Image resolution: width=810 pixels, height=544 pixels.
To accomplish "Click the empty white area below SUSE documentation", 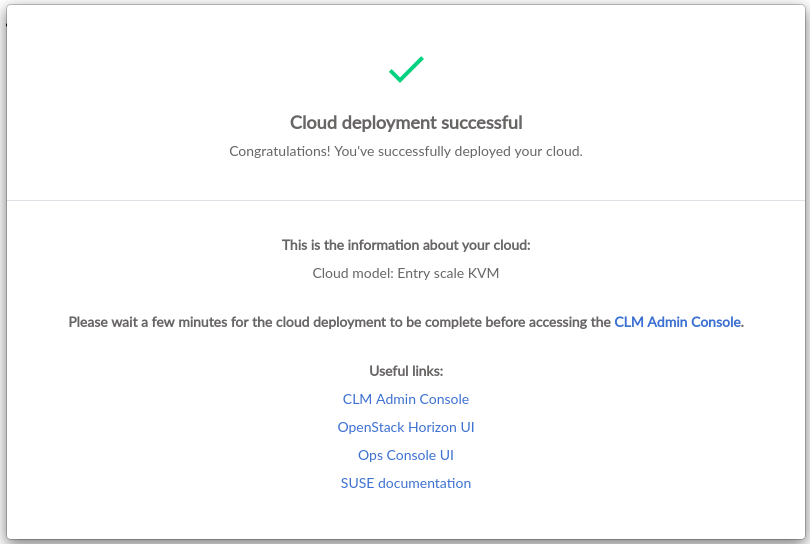I will pyautogui.click(x=405, y=515).
